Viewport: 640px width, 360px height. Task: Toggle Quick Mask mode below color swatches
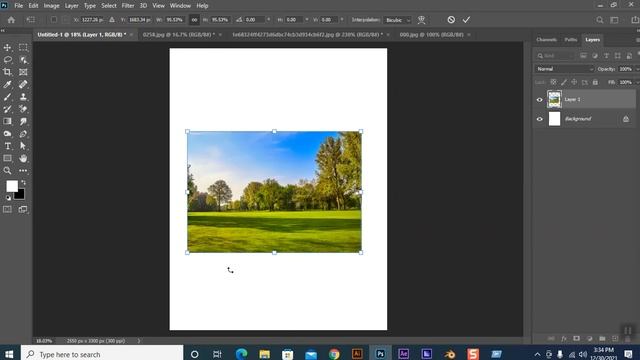pos(7,209)
